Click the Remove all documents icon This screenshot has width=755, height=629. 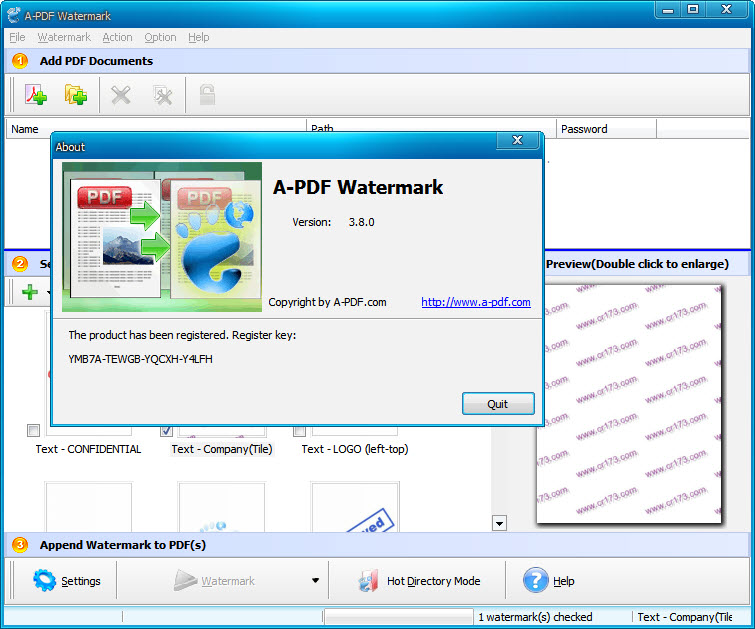(163, 95)
